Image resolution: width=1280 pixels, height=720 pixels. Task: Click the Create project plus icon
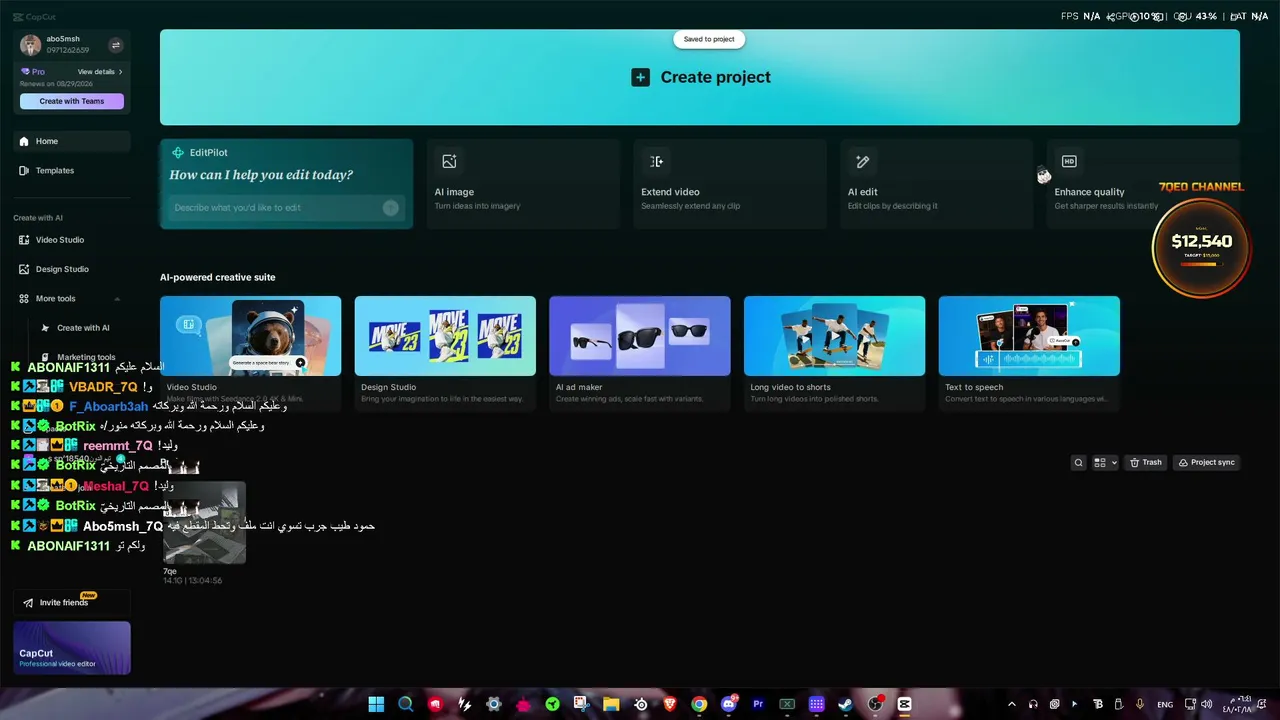640,77
